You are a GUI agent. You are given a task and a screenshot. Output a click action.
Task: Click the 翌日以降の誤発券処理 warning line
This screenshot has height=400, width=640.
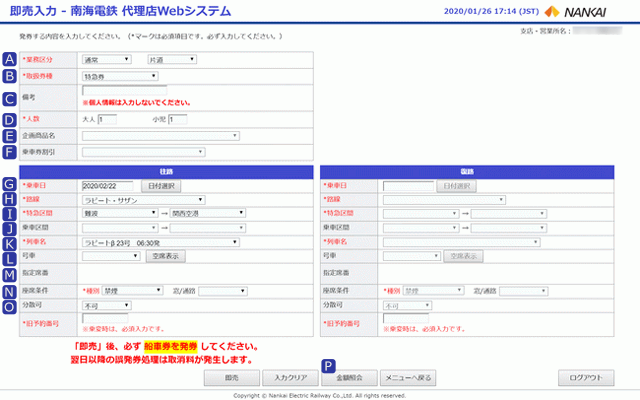tap(161, 360)
